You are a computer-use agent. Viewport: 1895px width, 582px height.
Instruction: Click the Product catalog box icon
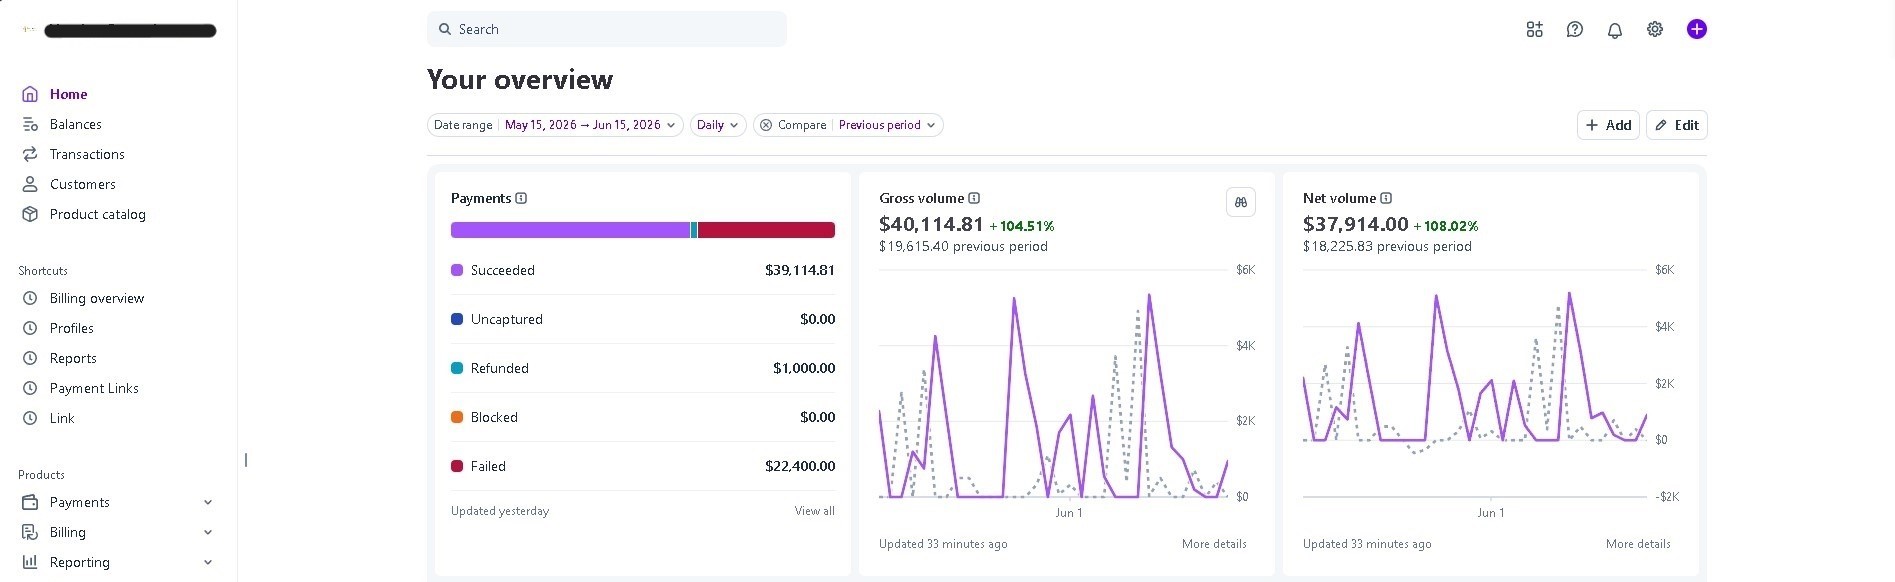click(x=30, y=214)
